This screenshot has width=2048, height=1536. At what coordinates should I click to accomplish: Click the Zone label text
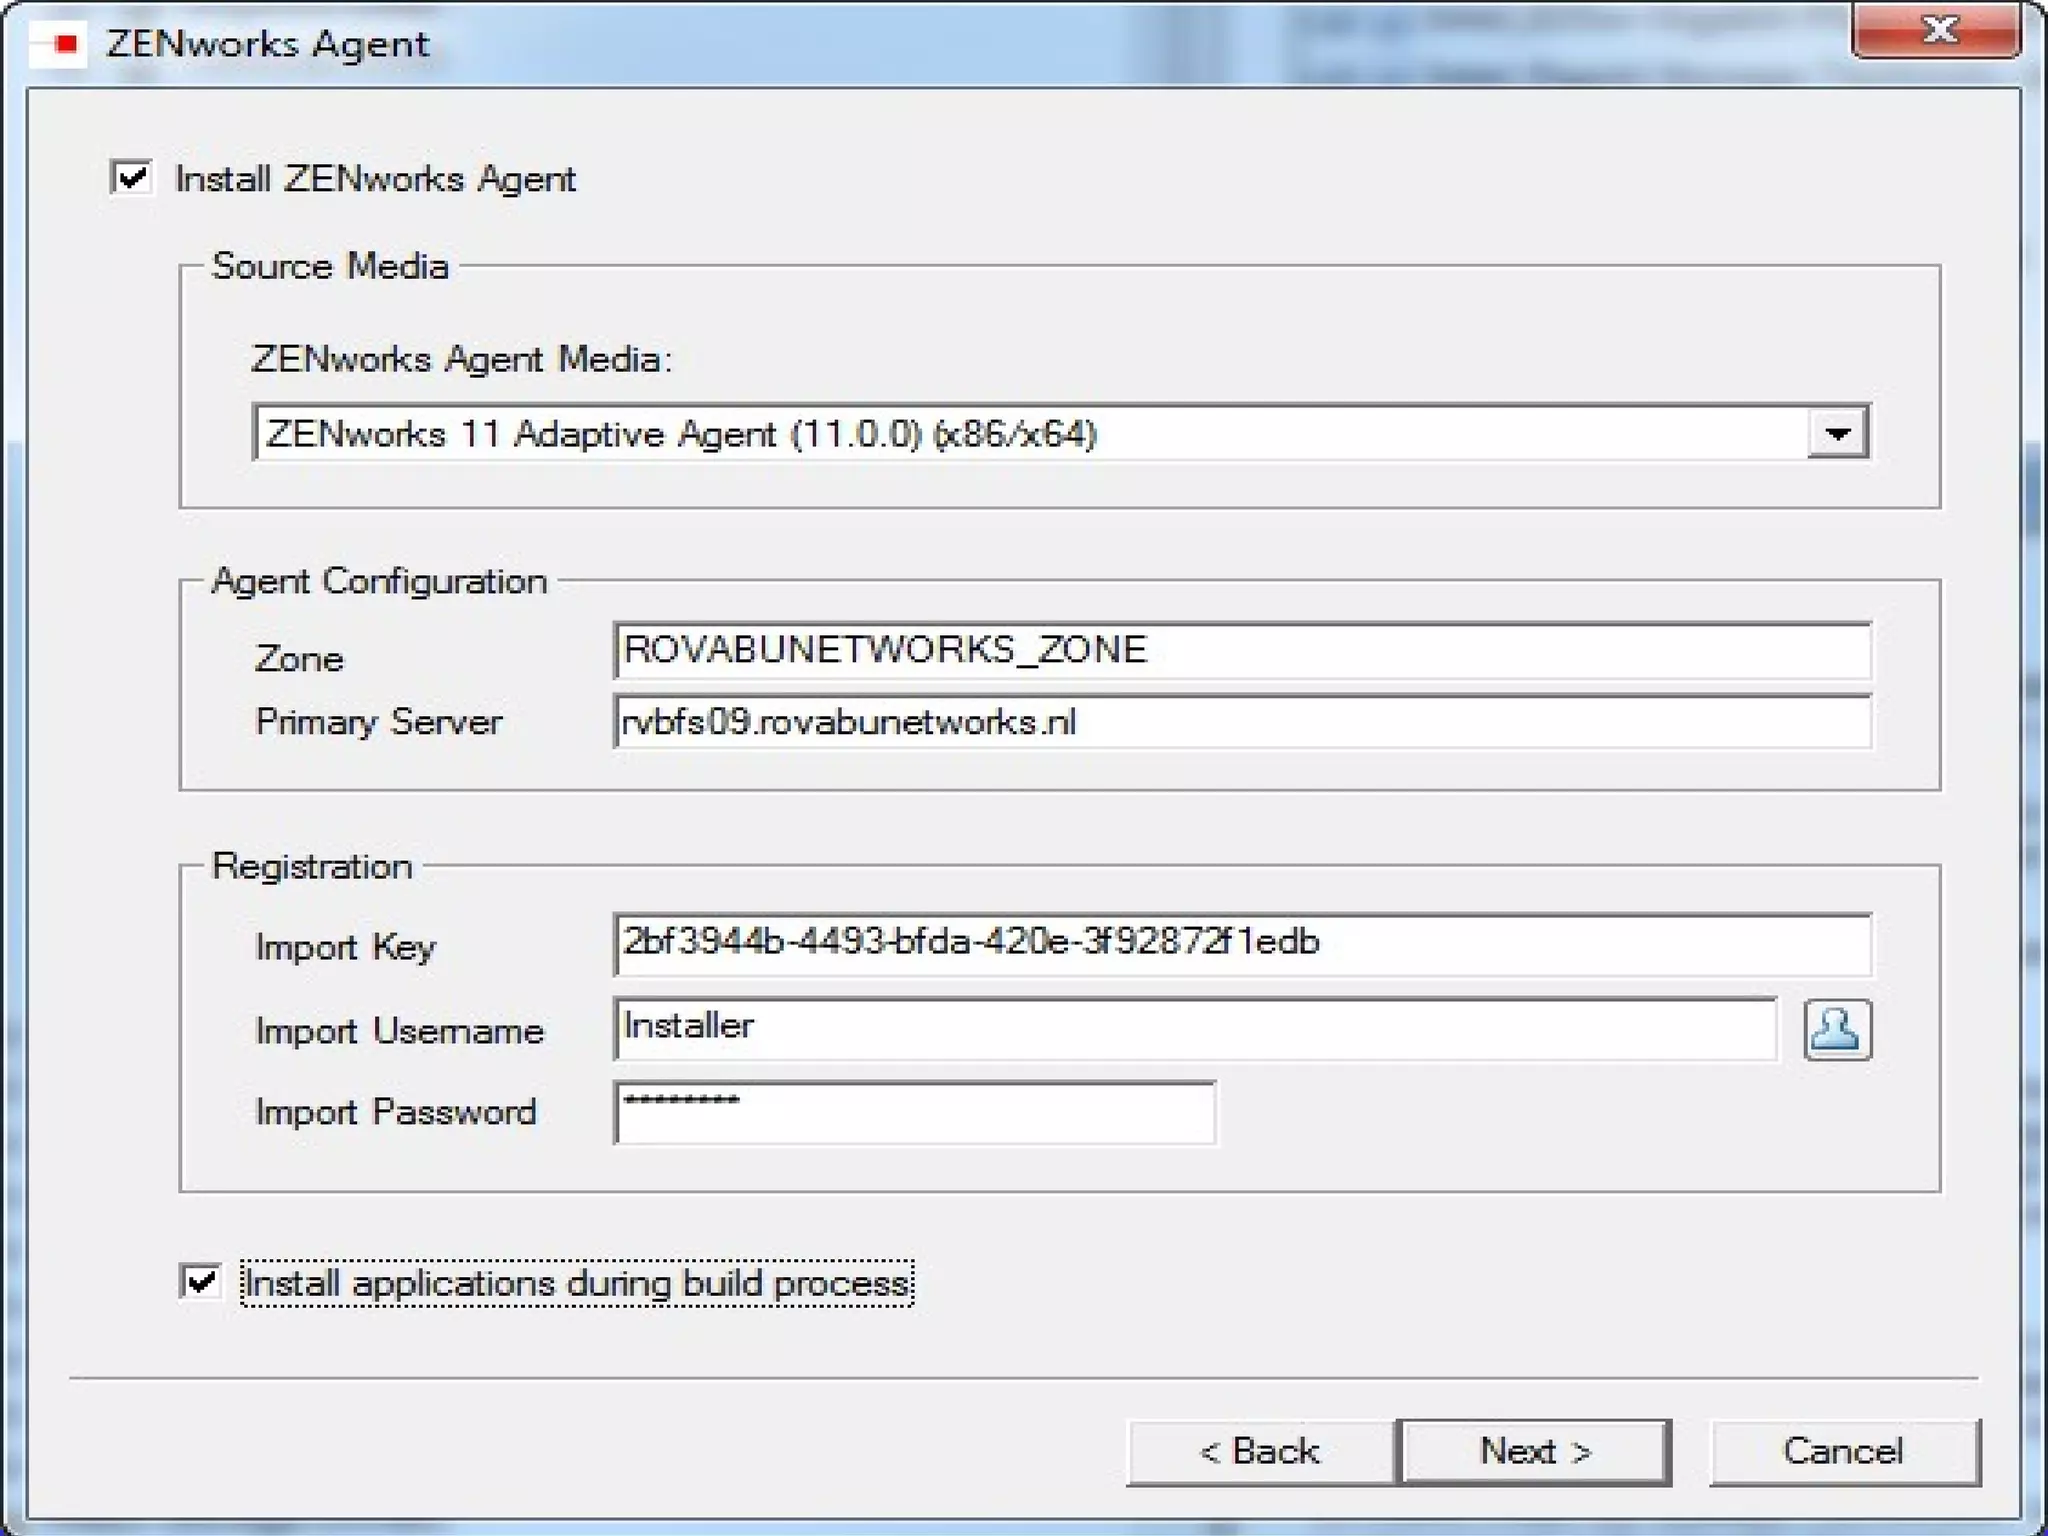coord(299,658)
